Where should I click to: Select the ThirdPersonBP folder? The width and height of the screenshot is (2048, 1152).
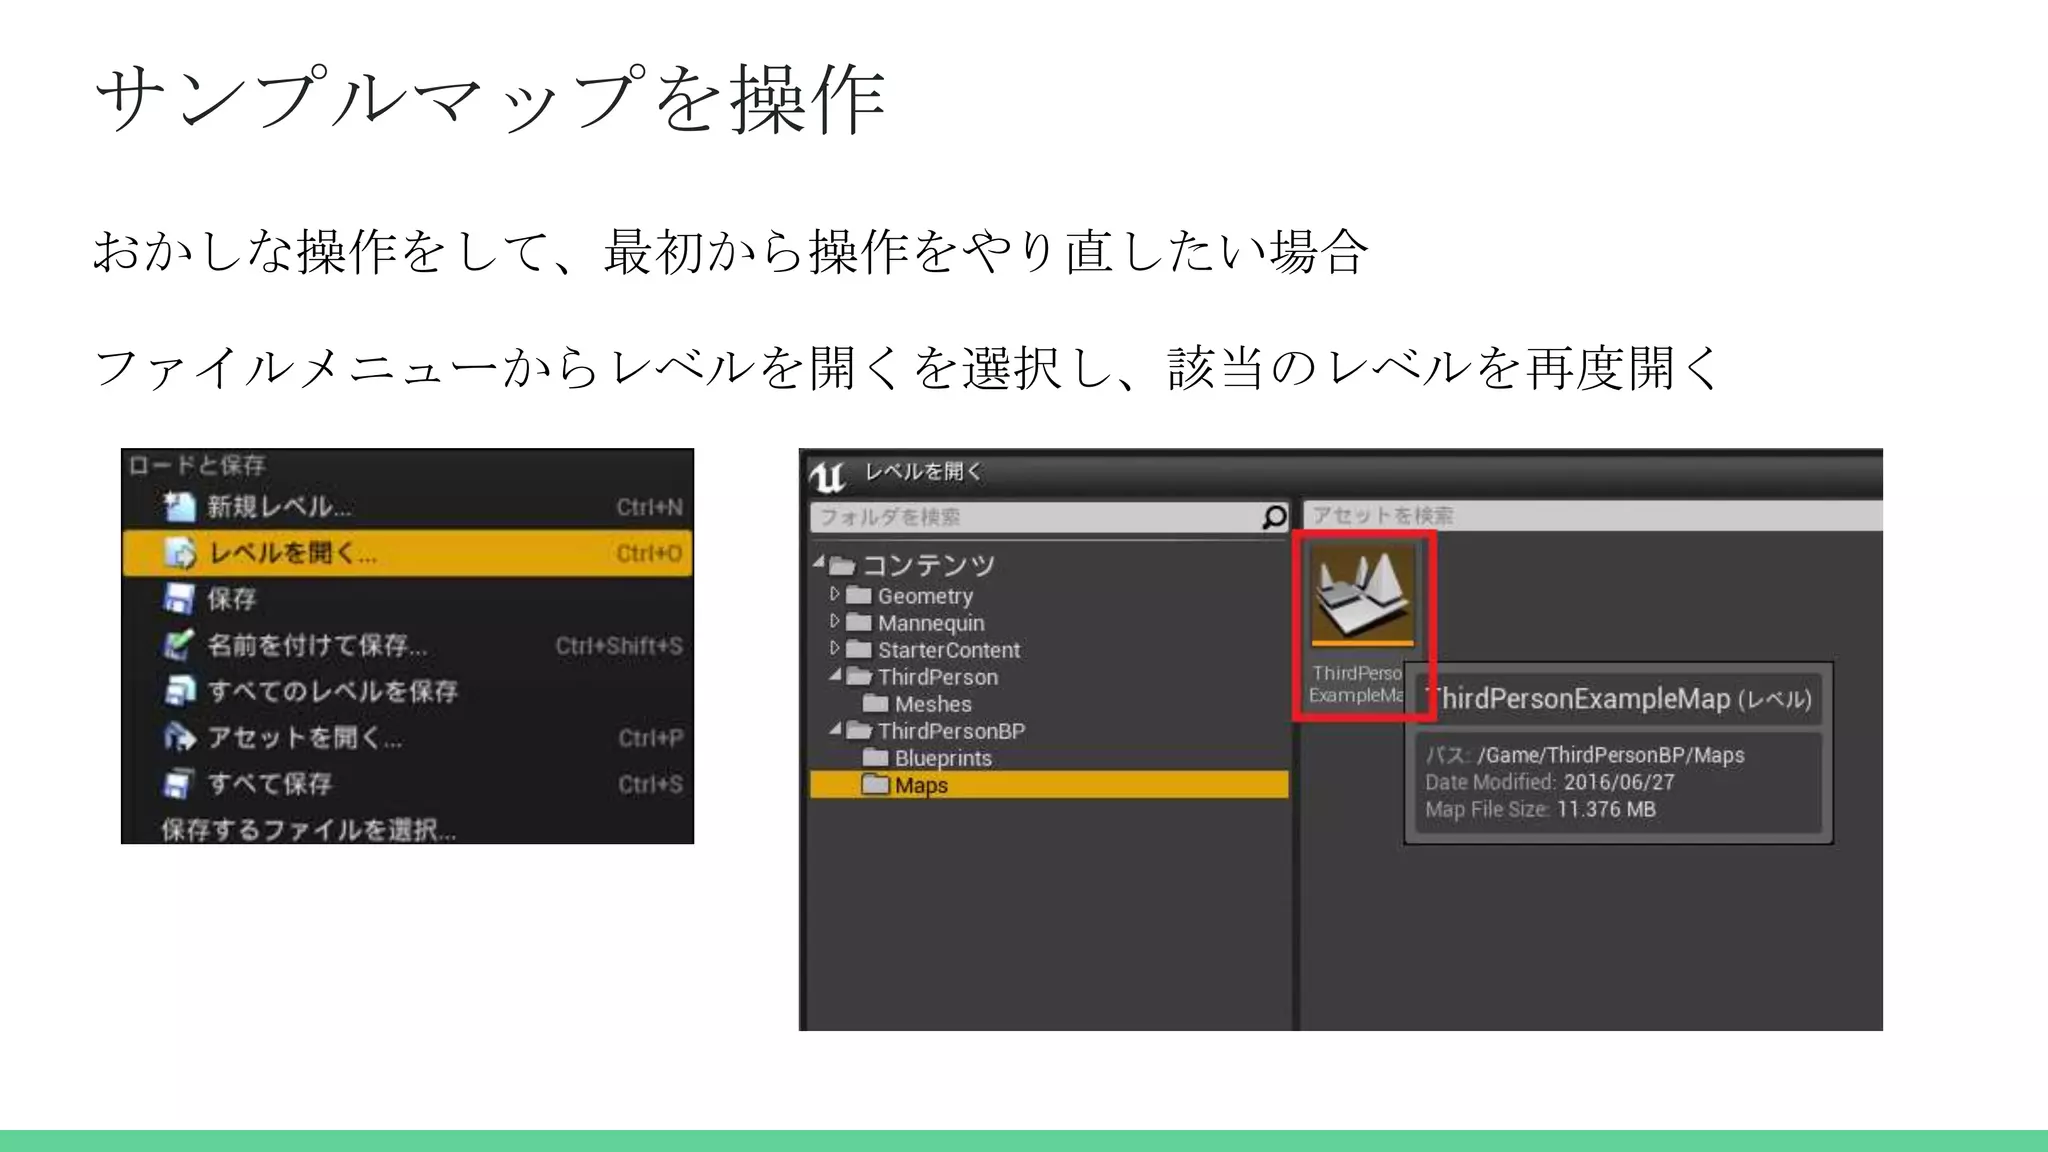[951, 731]
